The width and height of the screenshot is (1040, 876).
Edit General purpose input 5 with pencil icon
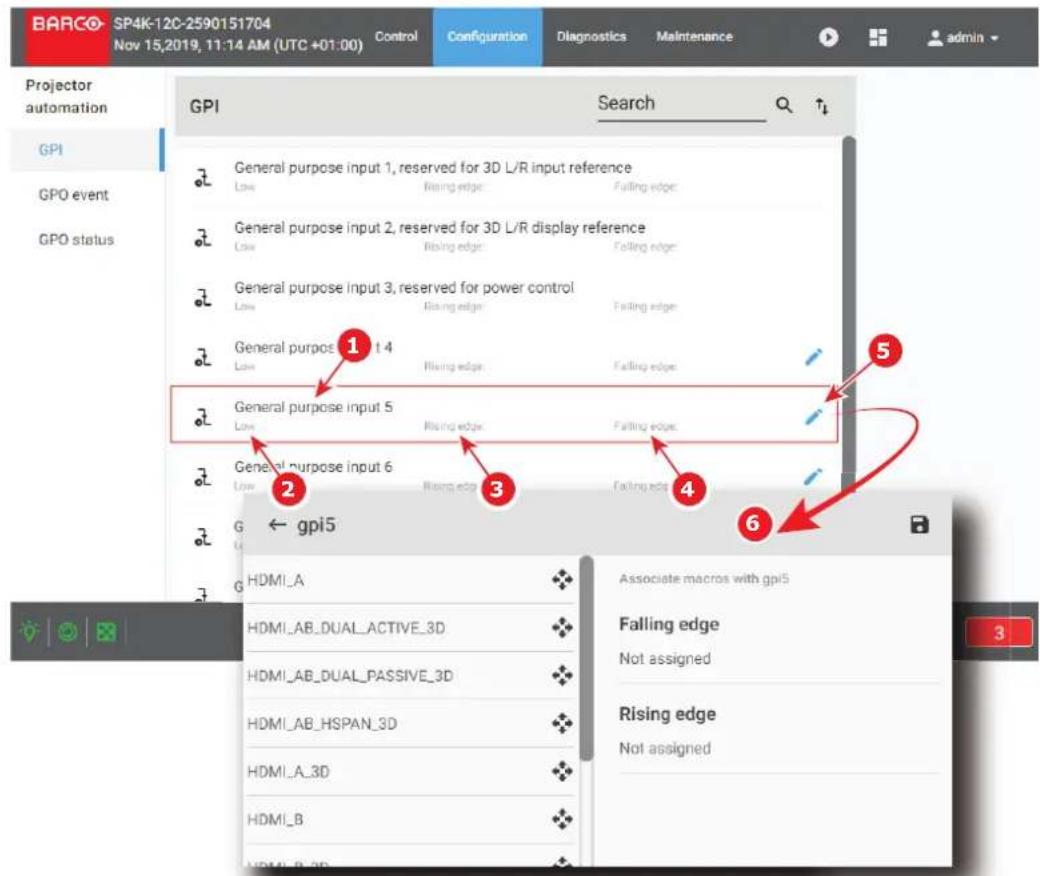tap(813, 416)
